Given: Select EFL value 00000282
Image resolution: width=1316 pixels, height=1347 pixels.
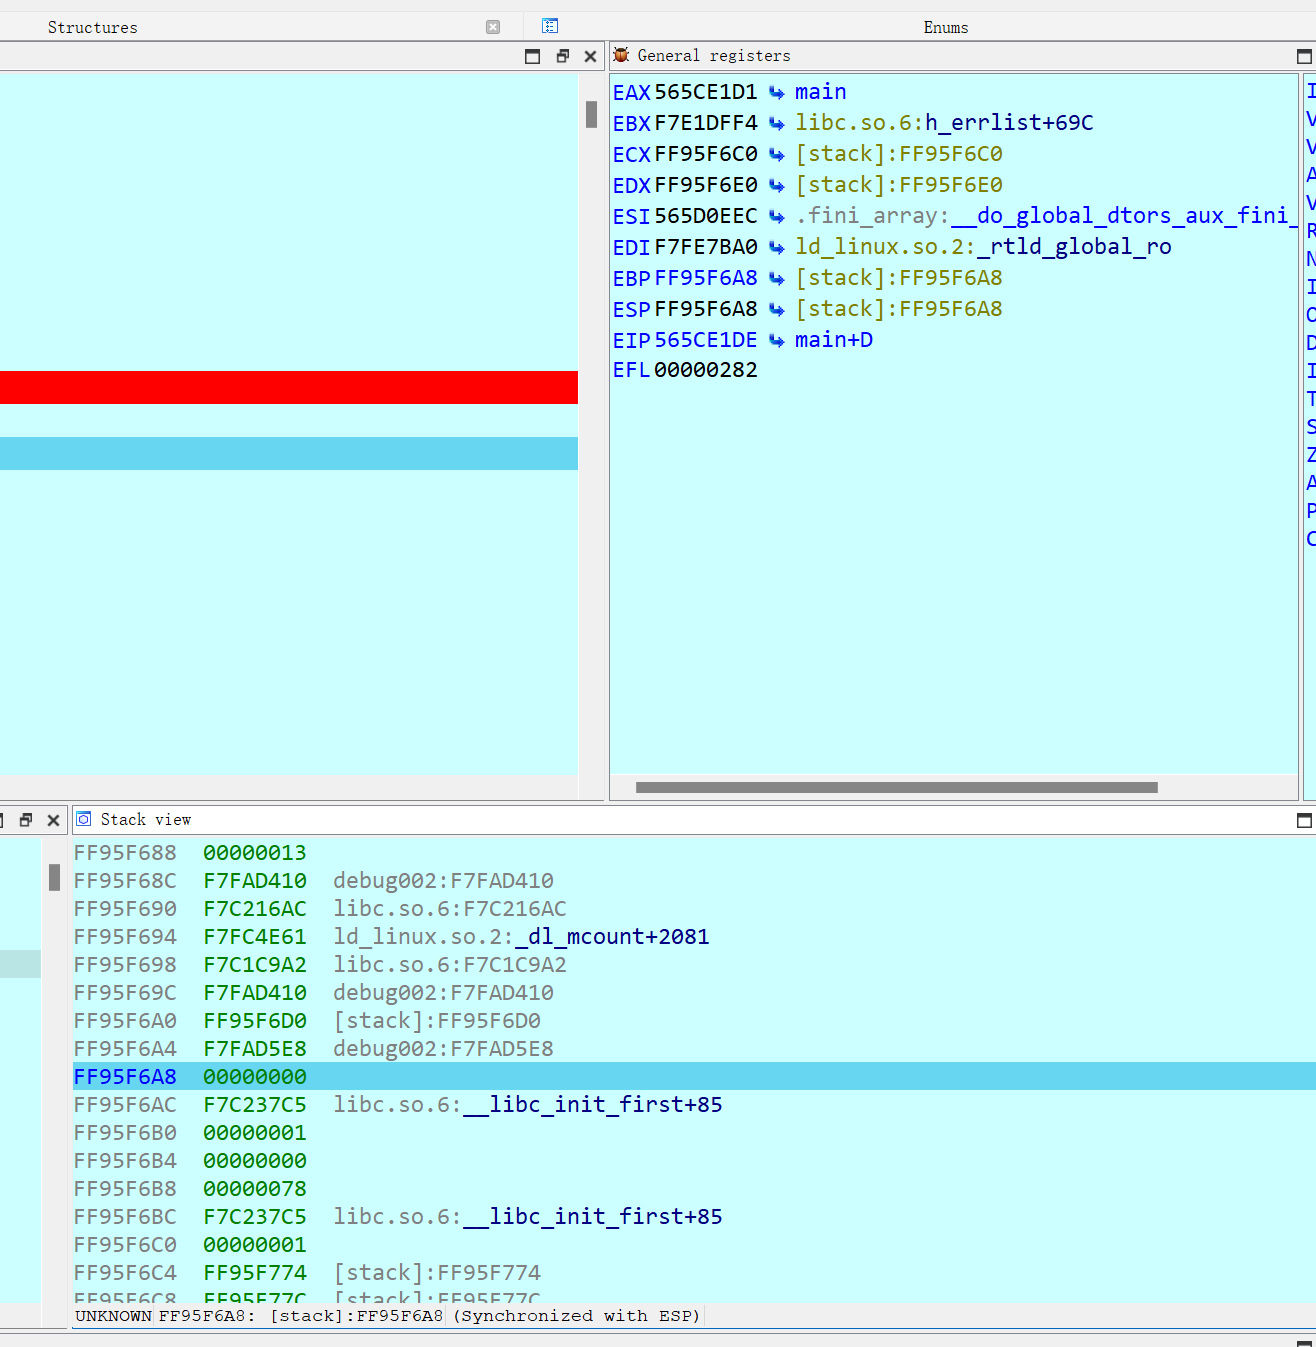Looking at the screenshot, I should (x=706, y=371).
